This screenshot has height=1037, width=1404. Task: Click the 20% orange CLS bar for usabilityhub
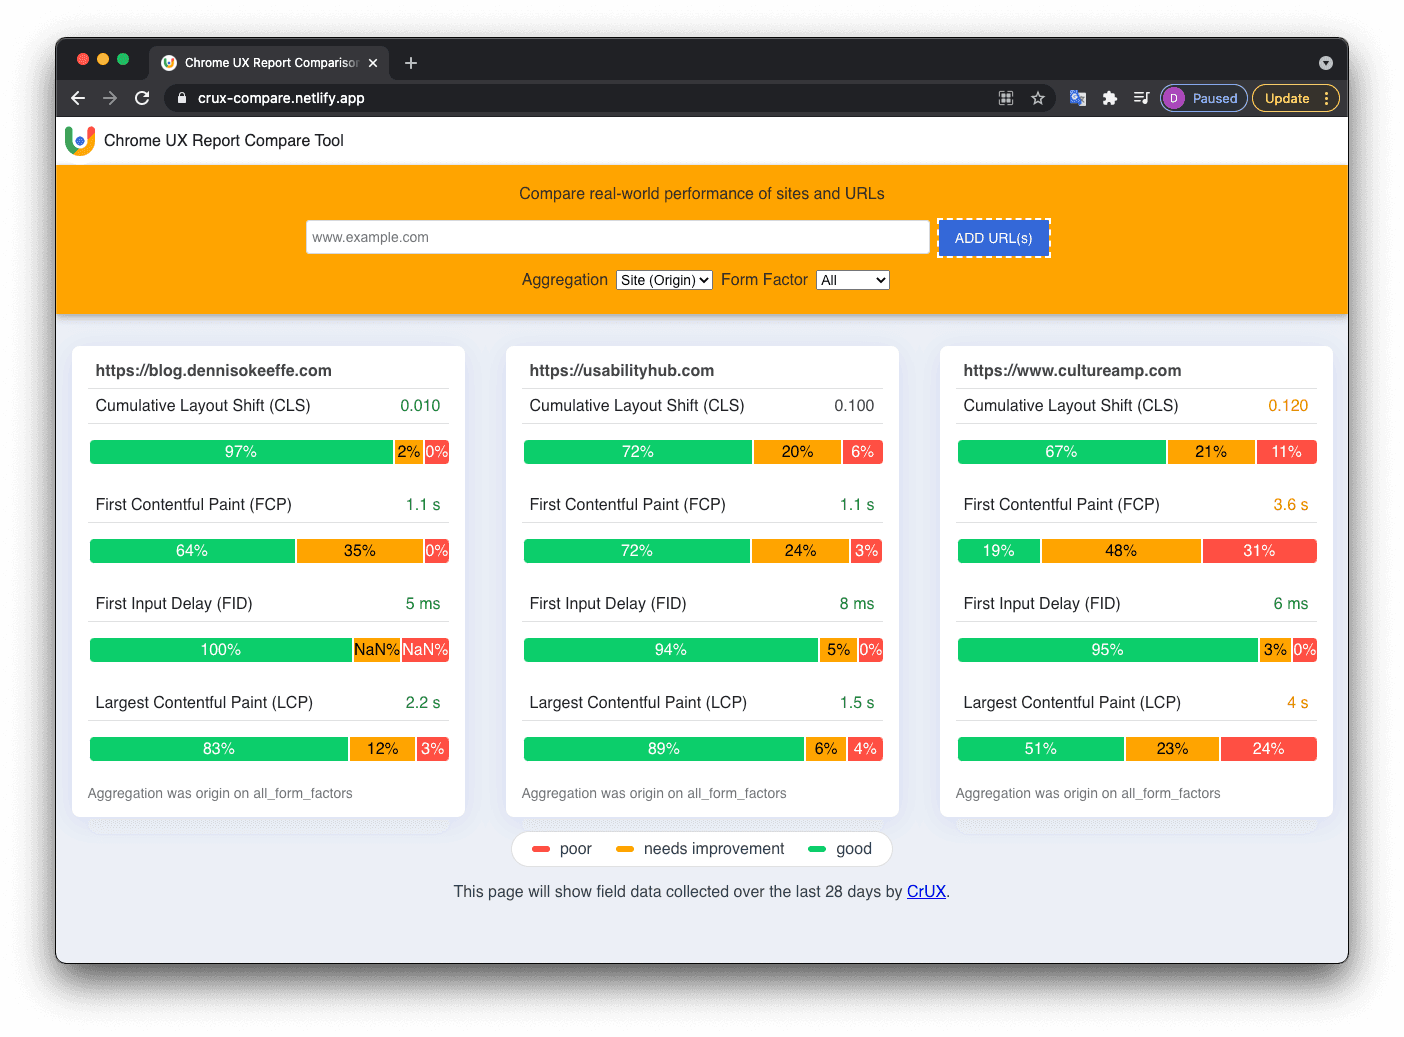(797, 452)
